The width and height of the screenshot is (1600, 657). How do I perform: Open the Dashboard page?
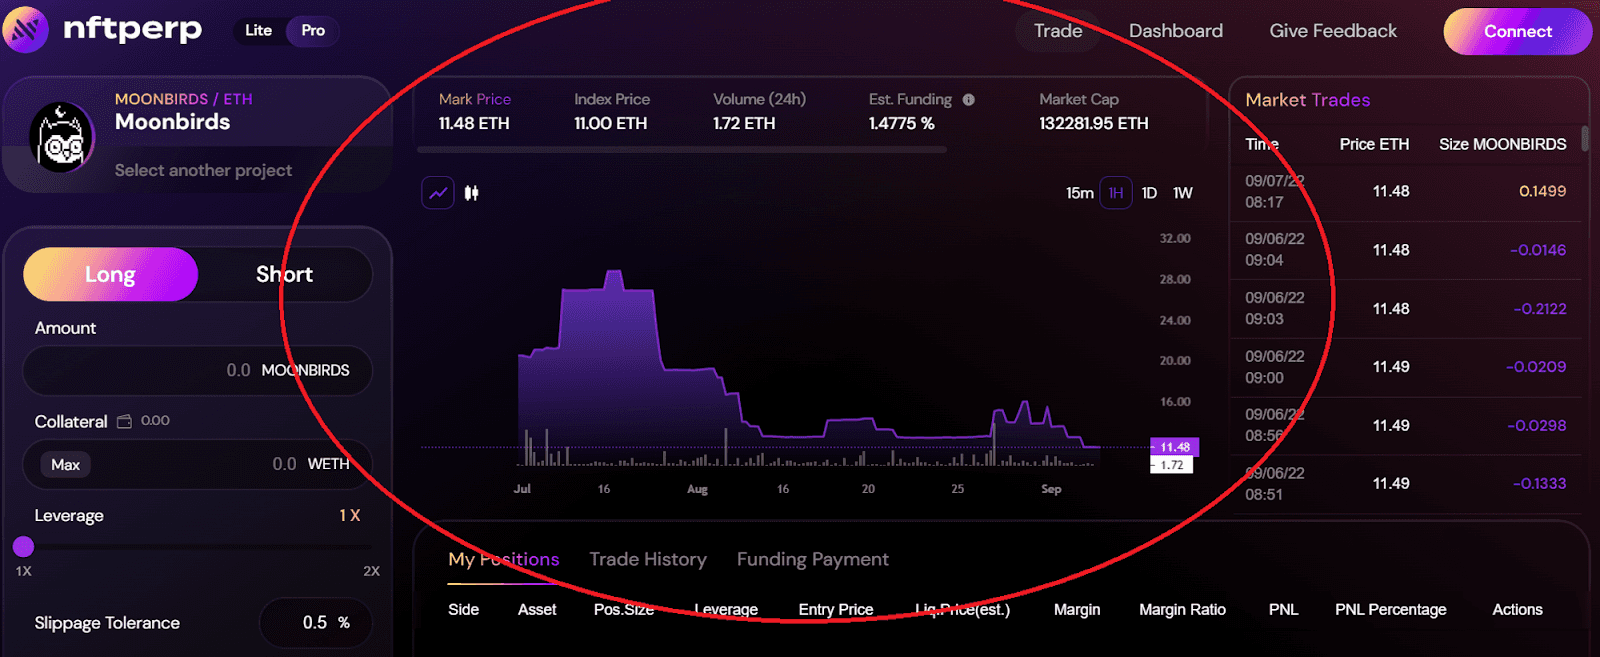pyautogui.click(x=1176, y=31)
